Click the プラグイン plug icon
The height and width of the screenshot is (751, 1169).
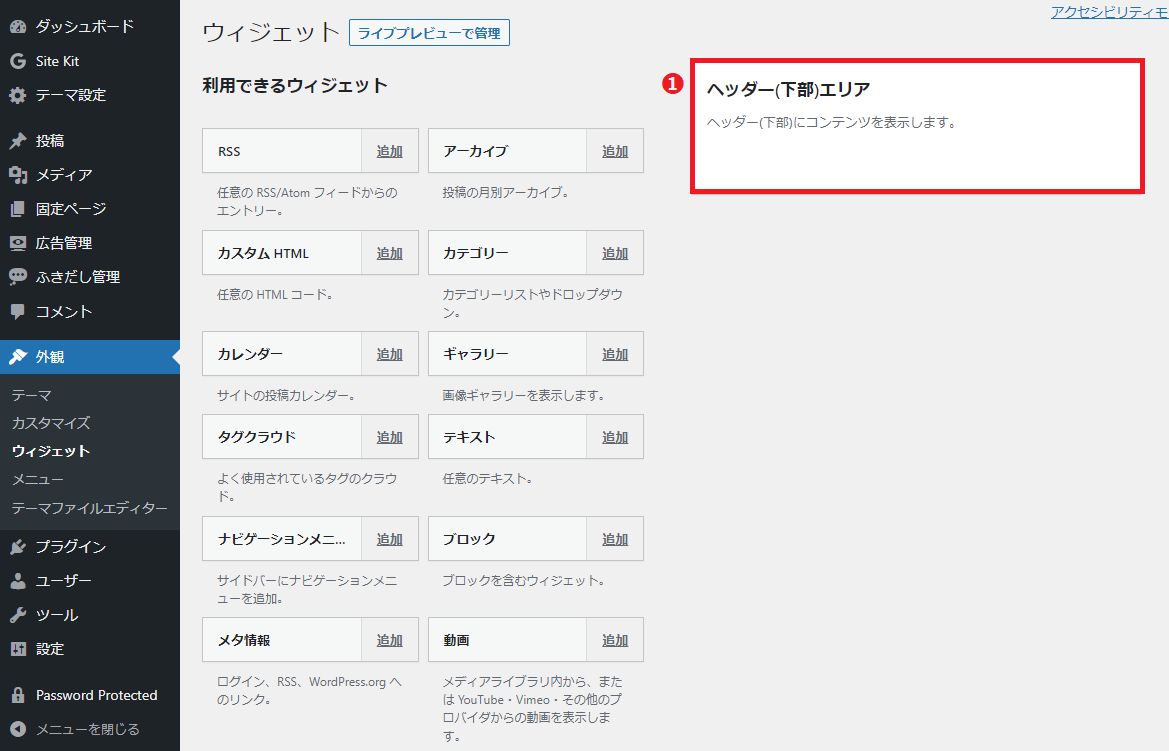(18, 547)
